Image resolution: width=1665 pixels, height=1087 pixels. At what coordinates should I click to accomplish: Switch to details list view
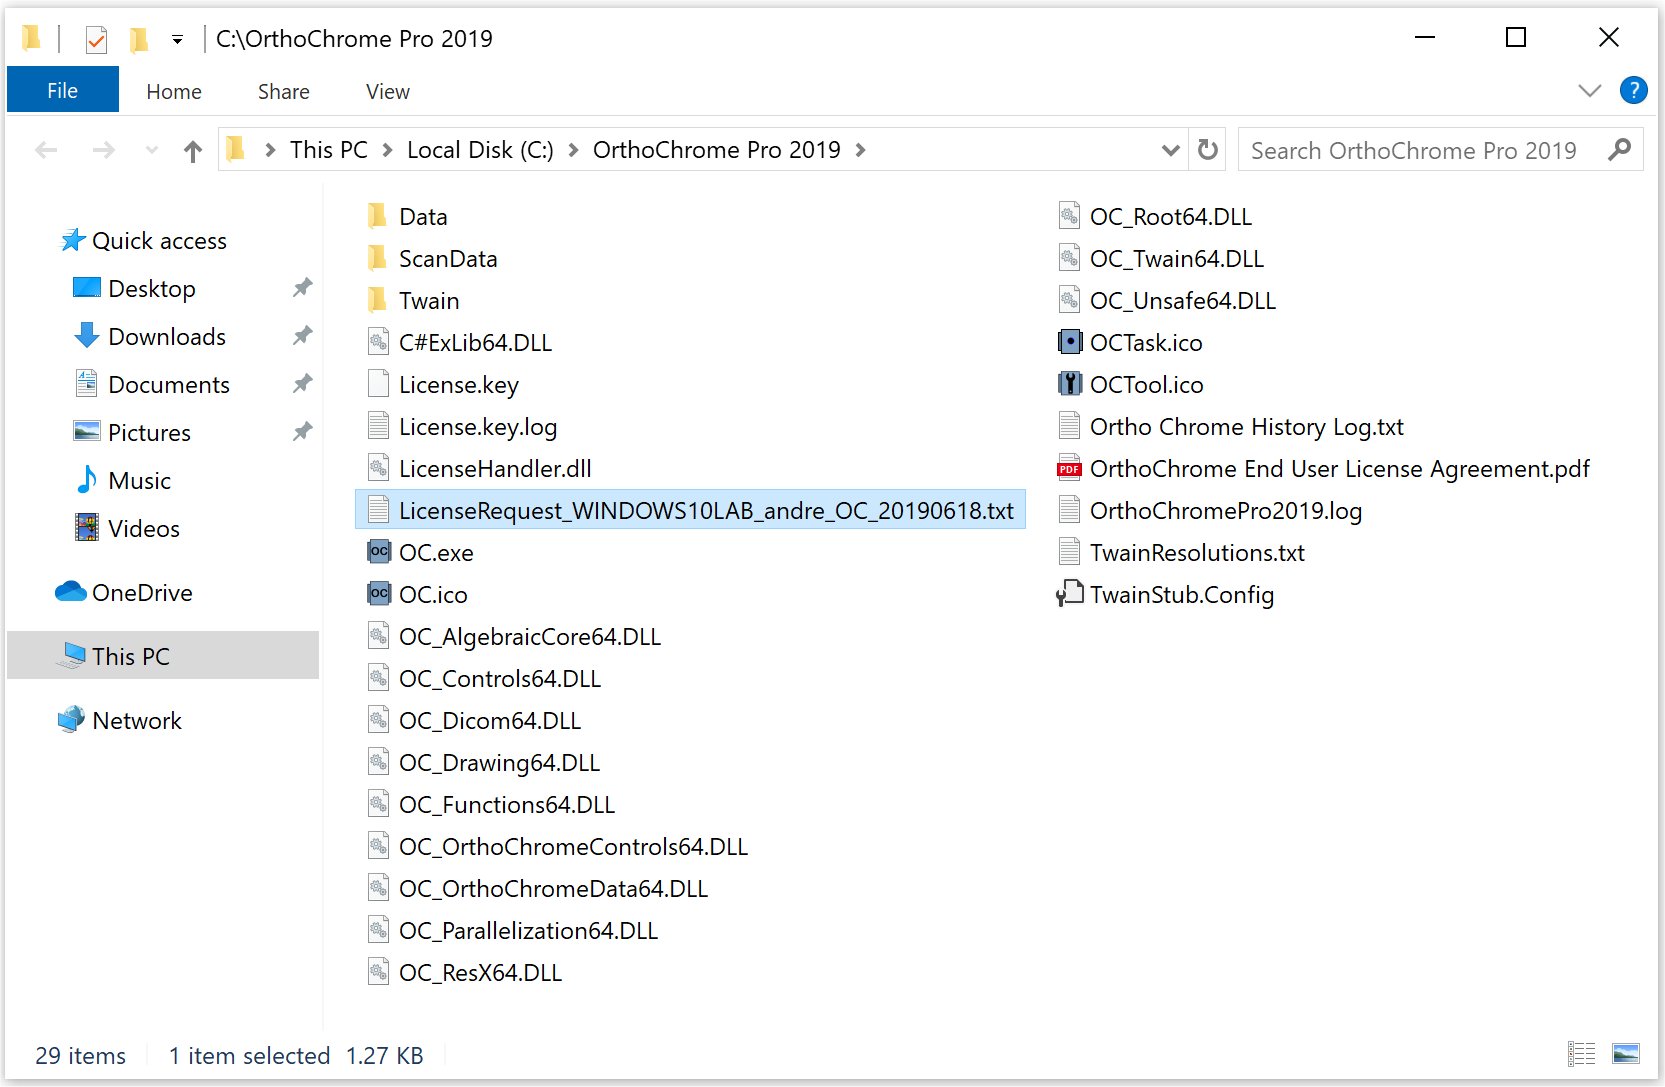tap(1581, 1054)
